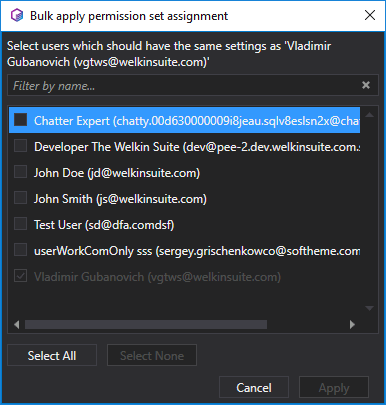Select 'Developer The Welkin Suite' row text
The image size is (386, 405).
coord(197,147)
